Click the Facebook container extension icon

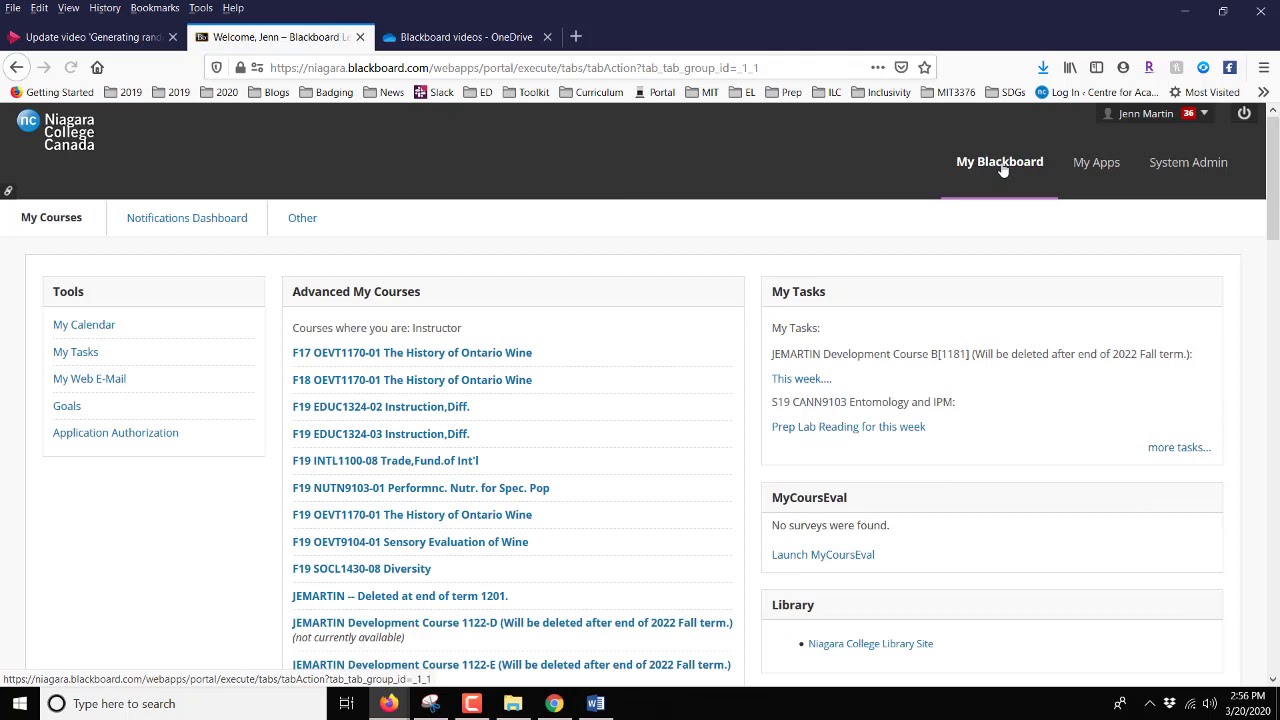tap(1230, 67)
